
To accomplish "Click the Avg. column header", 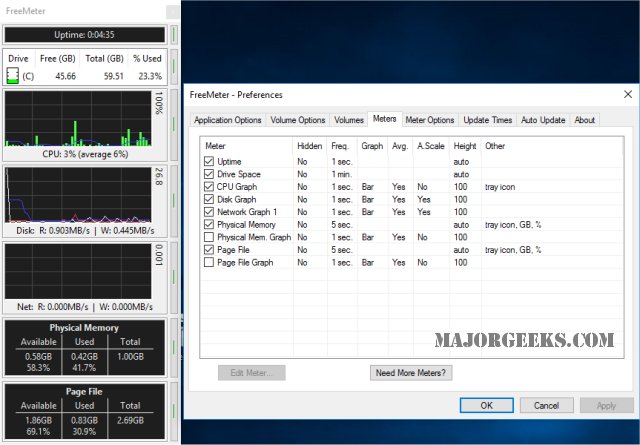I will tap(400, 146).
